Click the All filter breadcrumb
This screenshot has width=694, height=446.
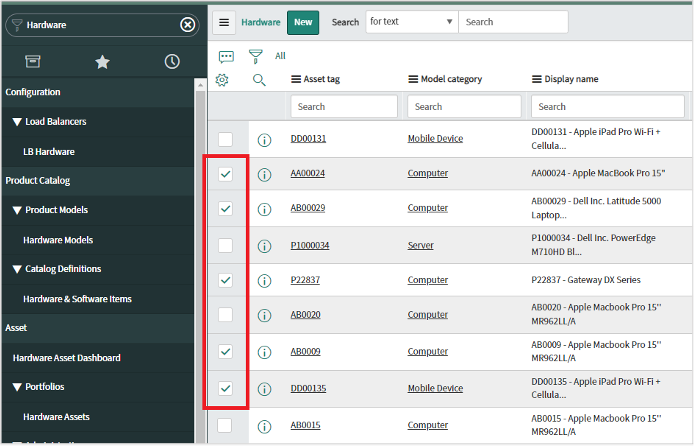click(280, 56)
